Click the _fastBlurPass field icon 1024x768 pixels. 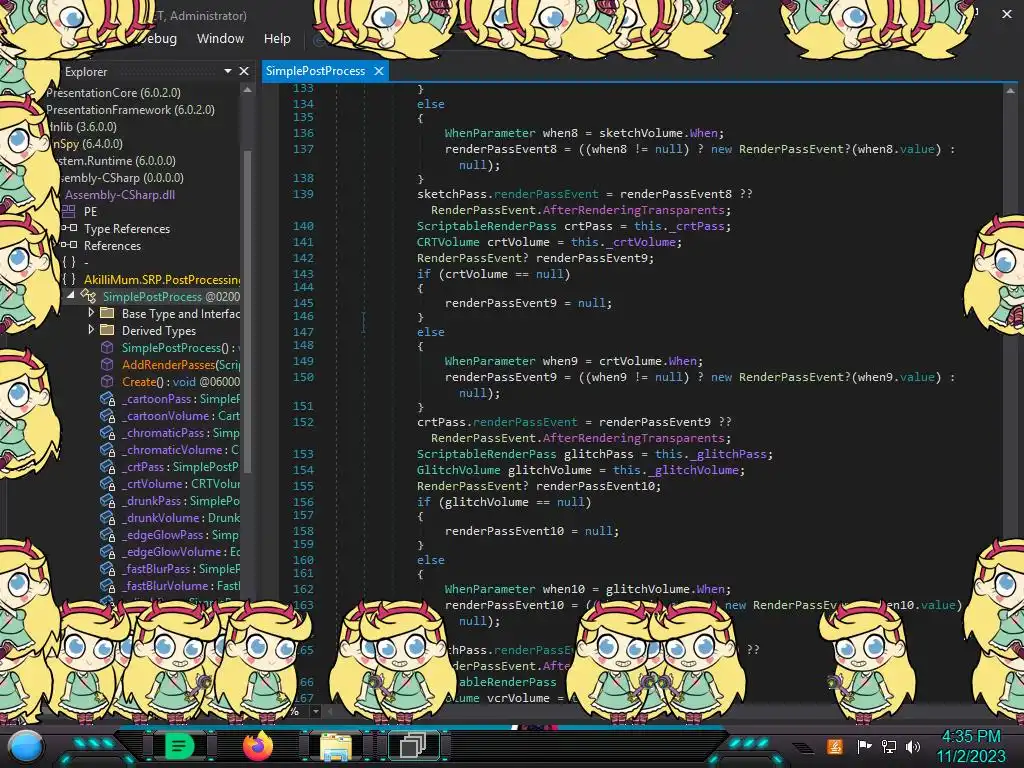pos(107,568)
